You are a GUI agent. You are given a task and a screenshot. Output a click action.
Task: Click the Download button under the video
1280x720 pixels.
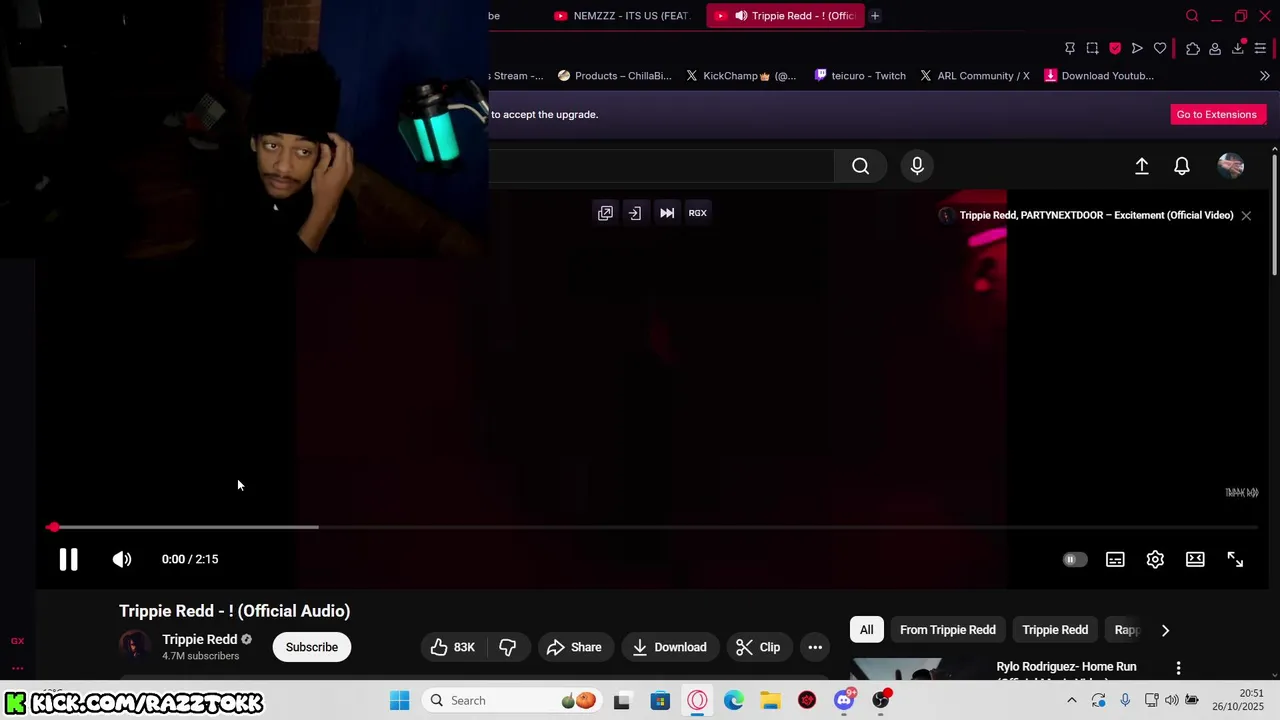click(x=669, y=647)
